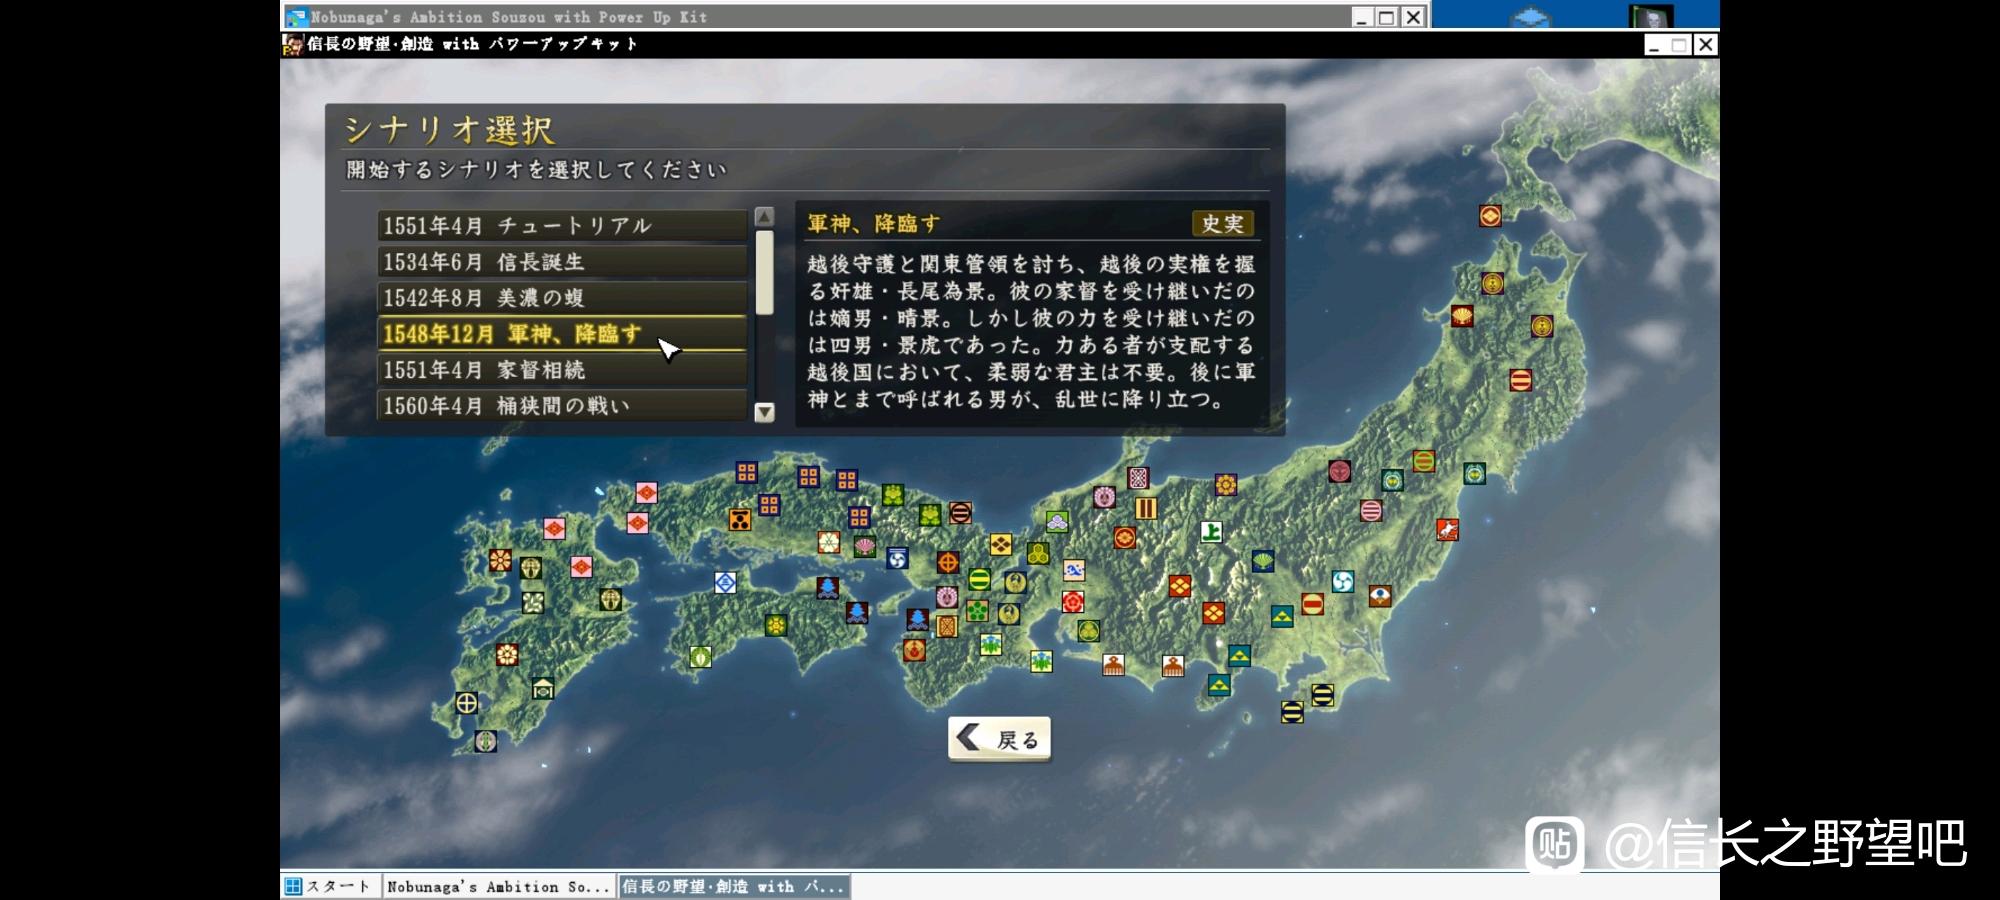The width and height of the screenshot is (2000, 900).
Task: Select the red plum blossom crest
Action: (1073, 602)
